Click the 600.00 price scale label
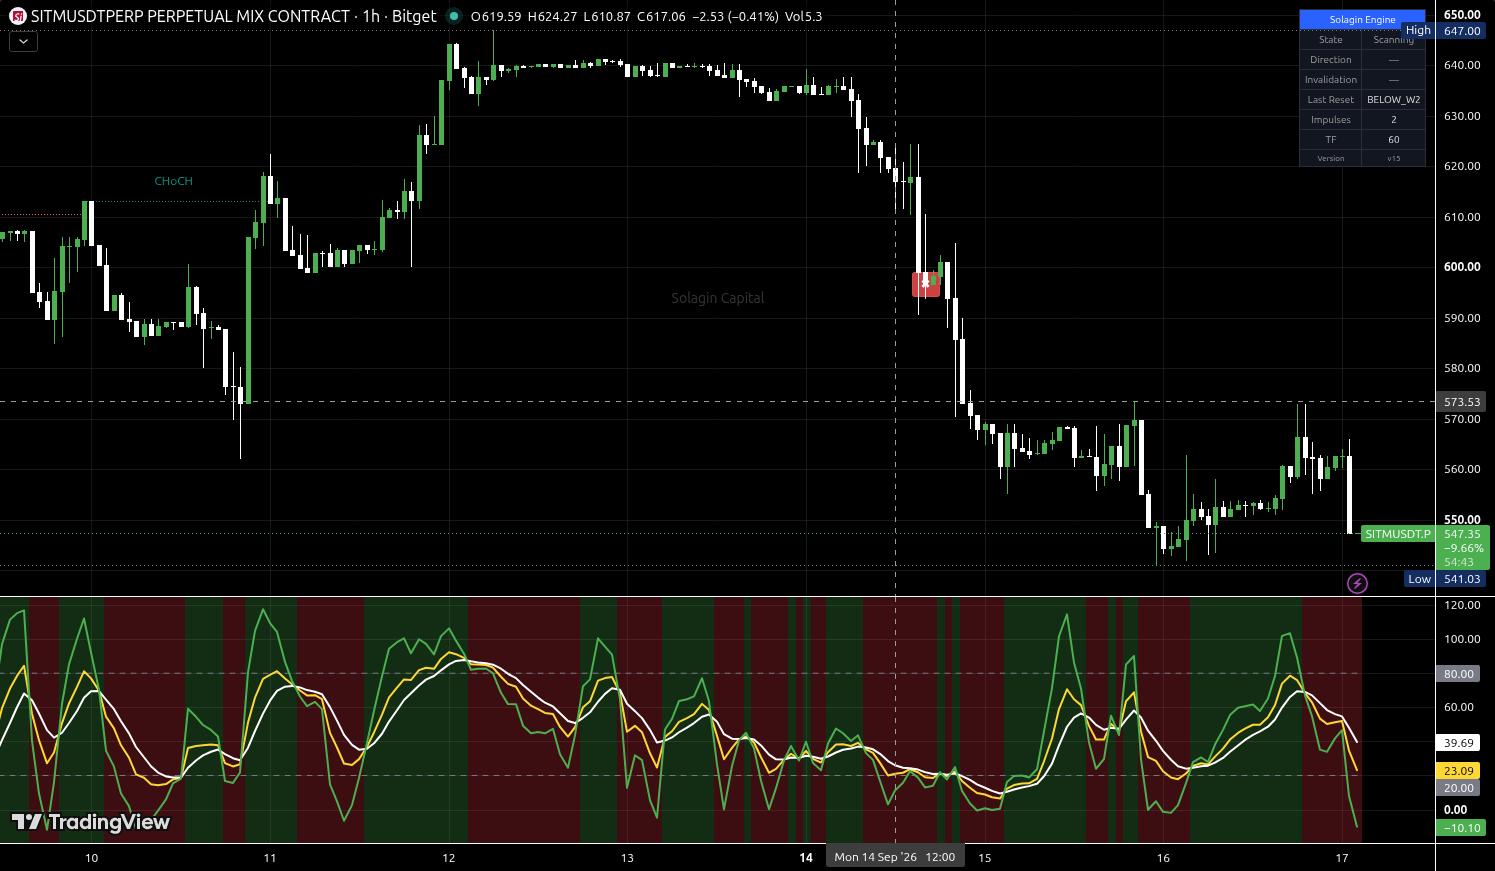1495x871 pixels. (1462, 267)
